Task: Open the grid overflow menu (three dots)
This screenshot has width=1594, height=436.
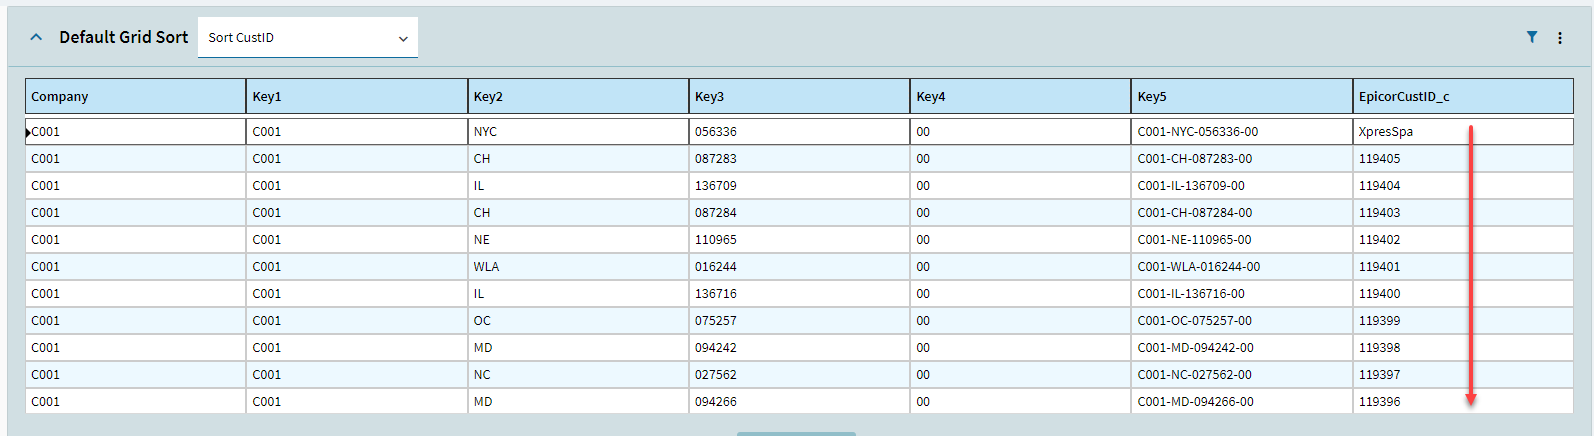Action: point(1559,38)
